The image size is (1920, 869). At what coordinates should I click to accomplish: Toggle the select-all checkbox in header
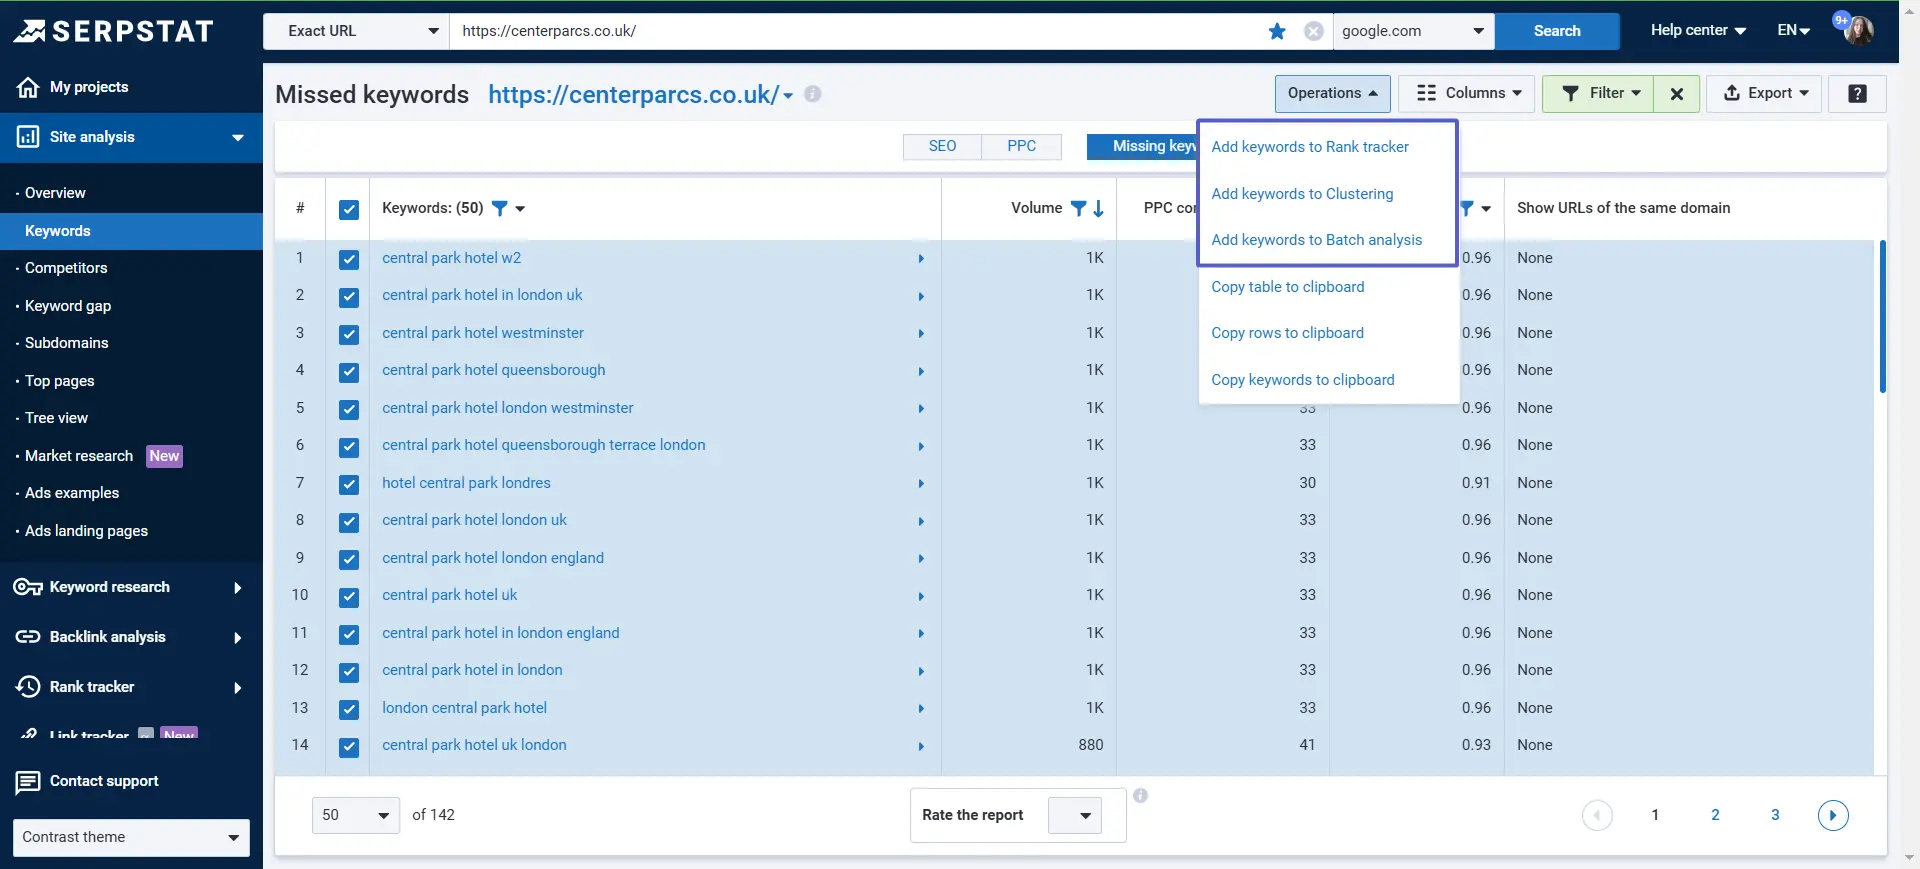(349, 210)
